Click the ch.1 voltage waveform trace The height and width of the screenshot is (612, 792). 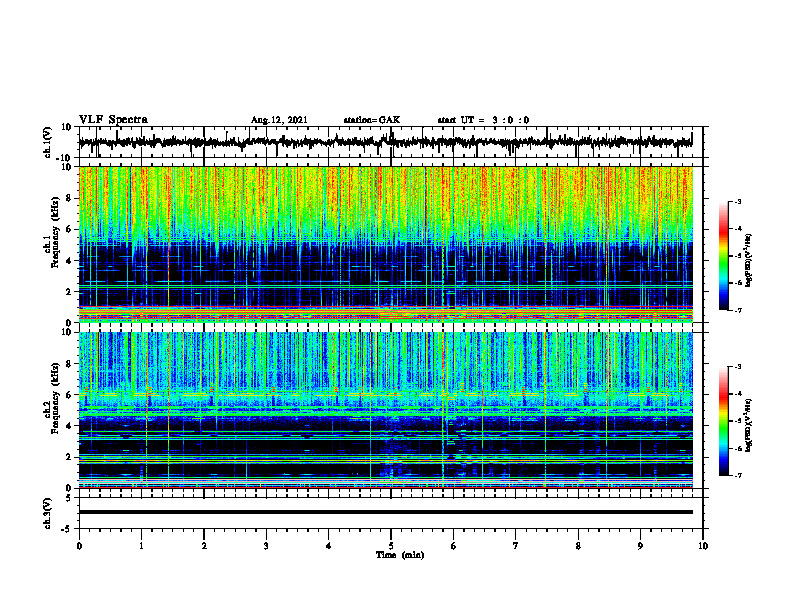(385, 142)
